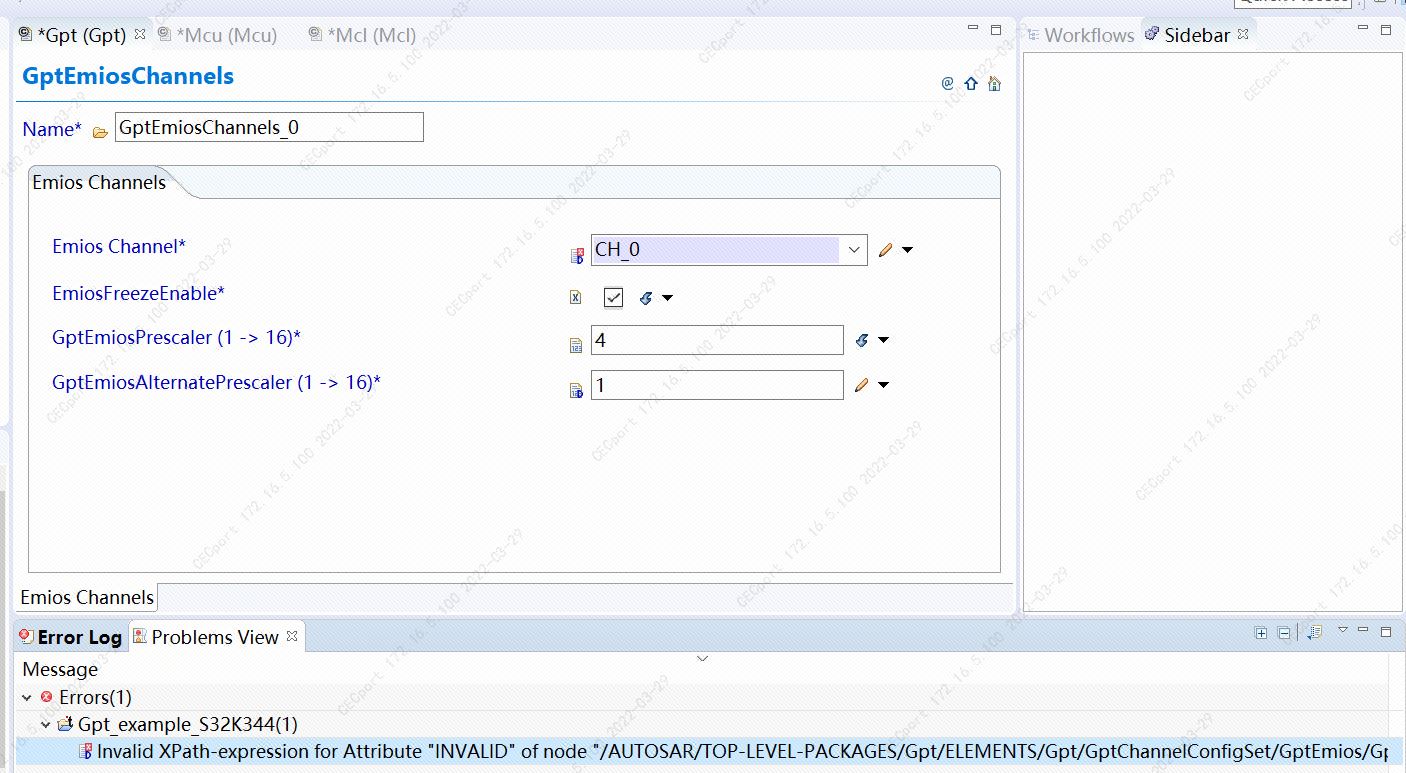Maximize the Sidebar panel
The height and width of the screenshot is (773, 1406).
point(1386,30)
